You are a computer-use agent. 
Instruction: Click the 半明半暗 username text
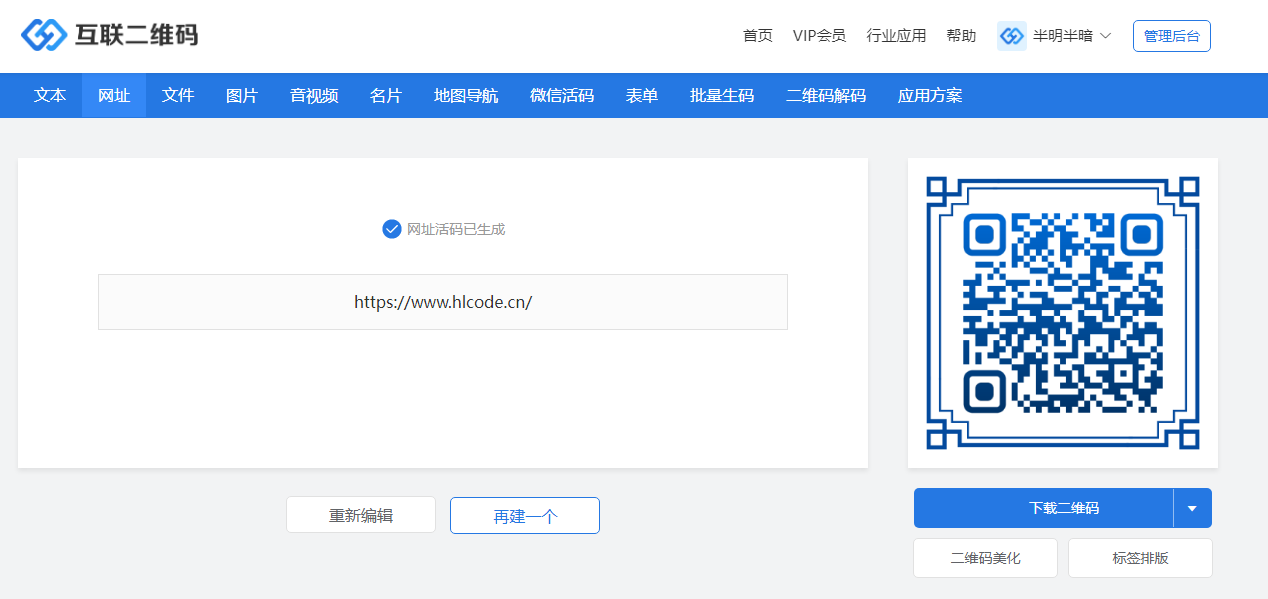1063,36
